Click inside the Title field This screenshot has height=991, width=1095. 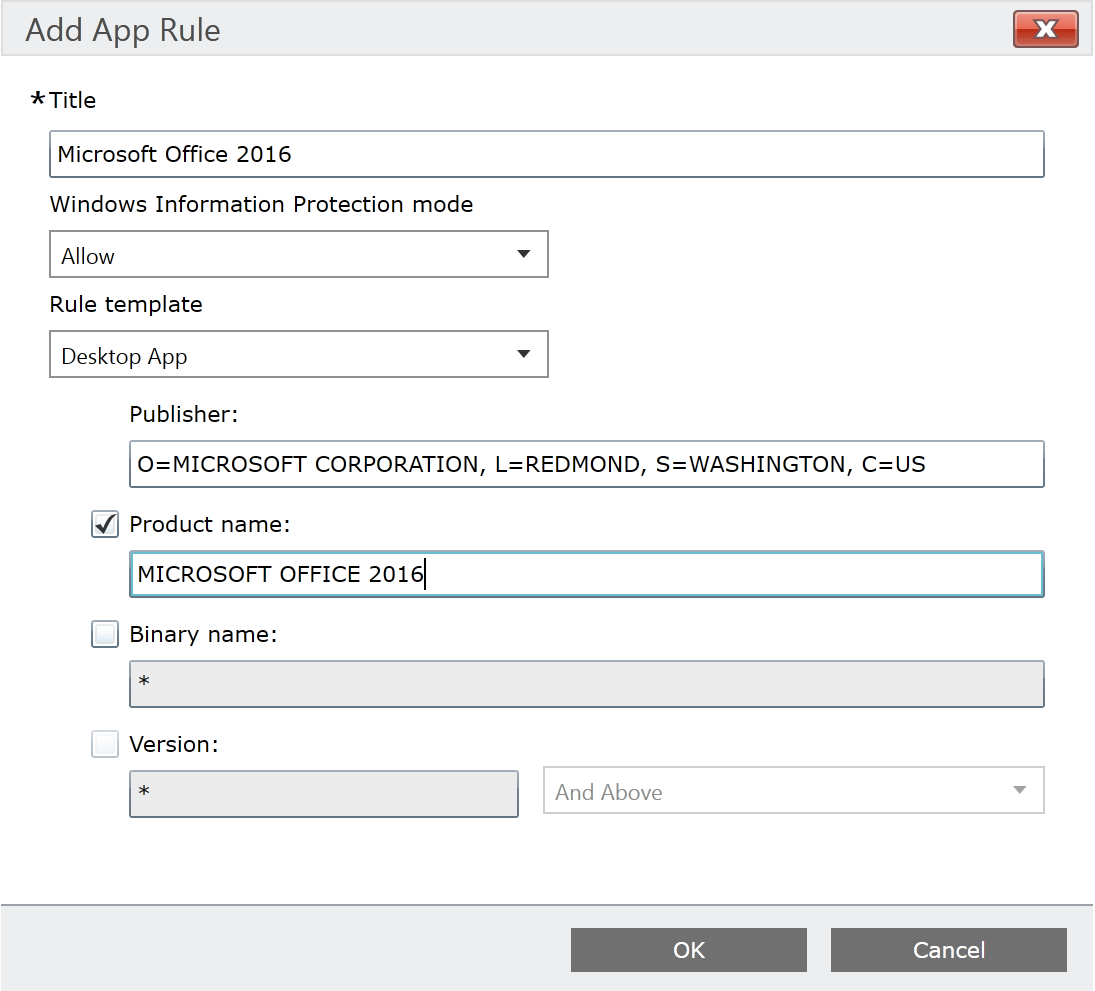(546, 154)
